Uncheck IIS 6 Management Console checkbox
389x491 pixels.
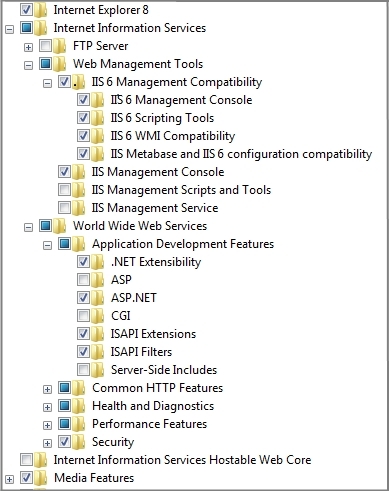83,100
